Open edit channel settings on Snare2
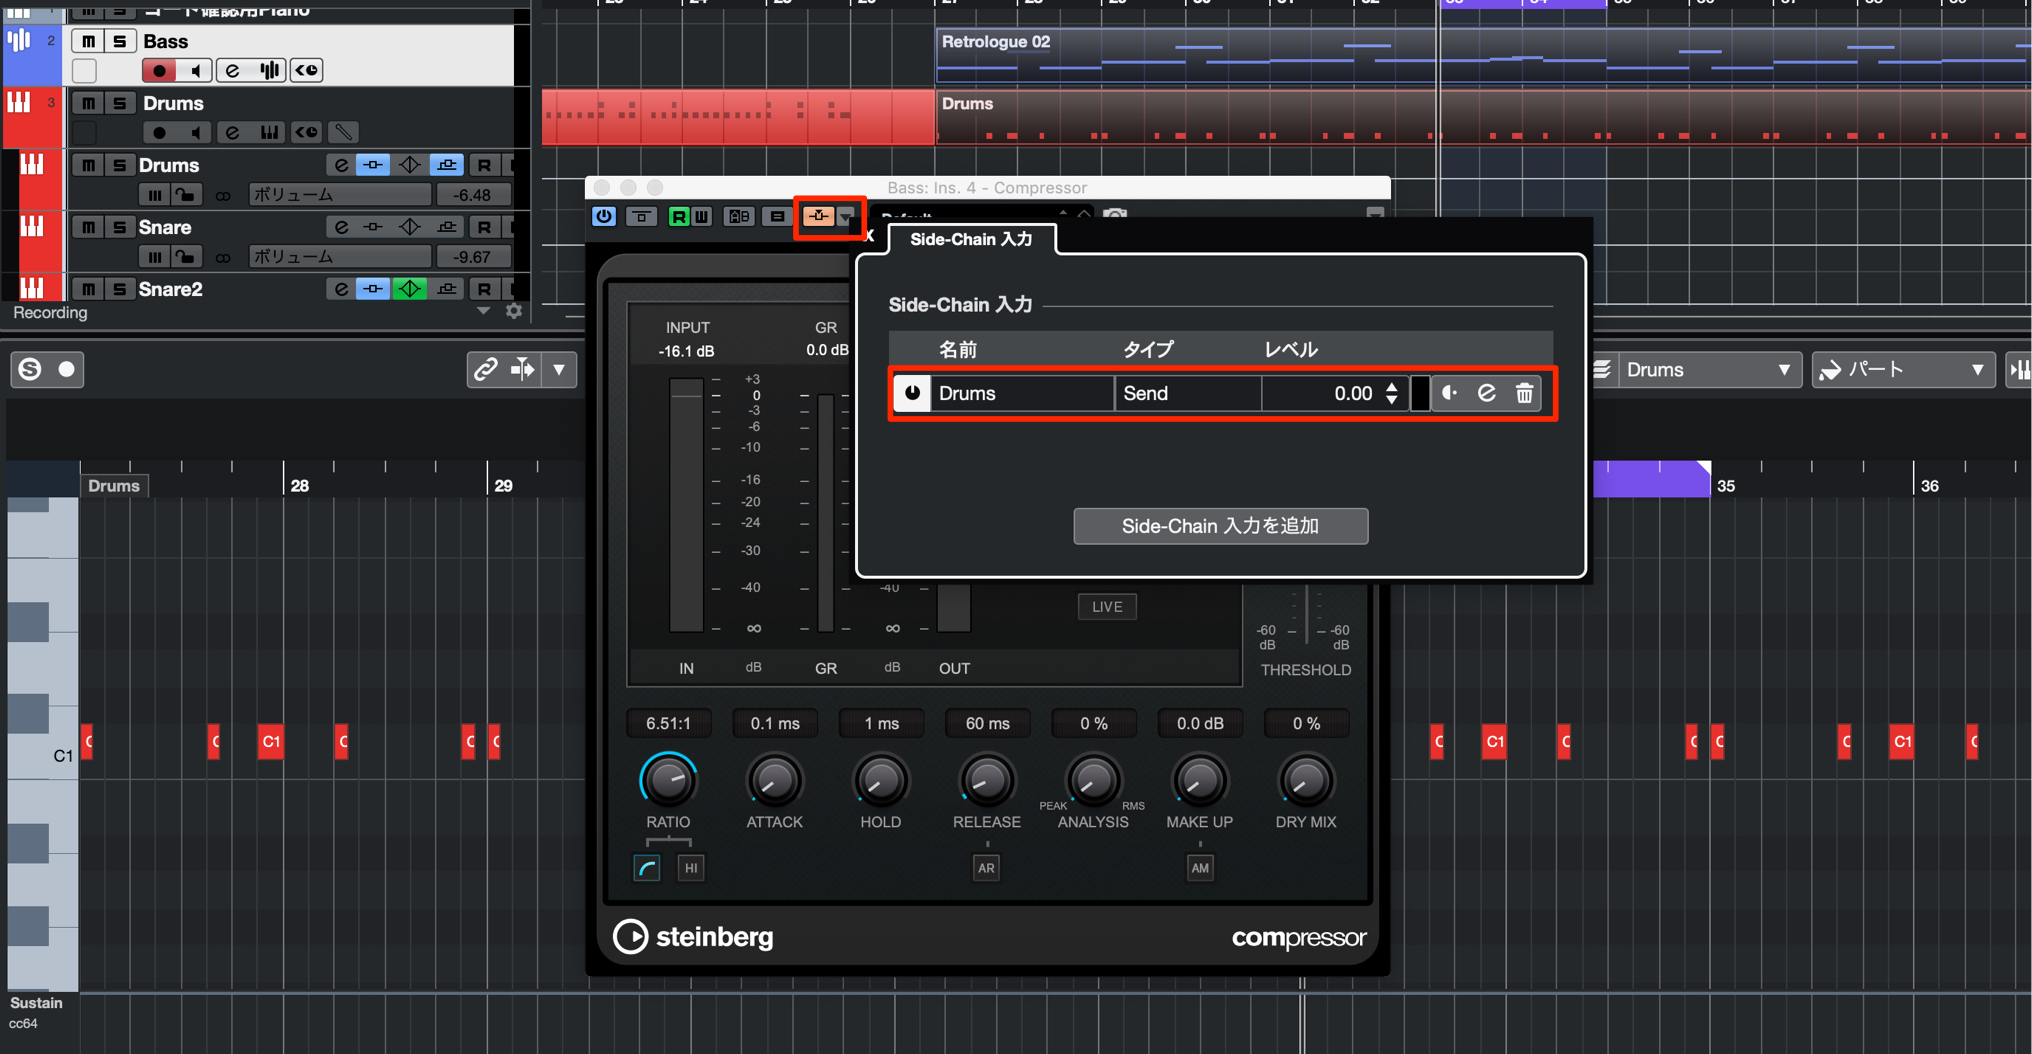Screen dimensions: 2032x1054 click(341, 289)
